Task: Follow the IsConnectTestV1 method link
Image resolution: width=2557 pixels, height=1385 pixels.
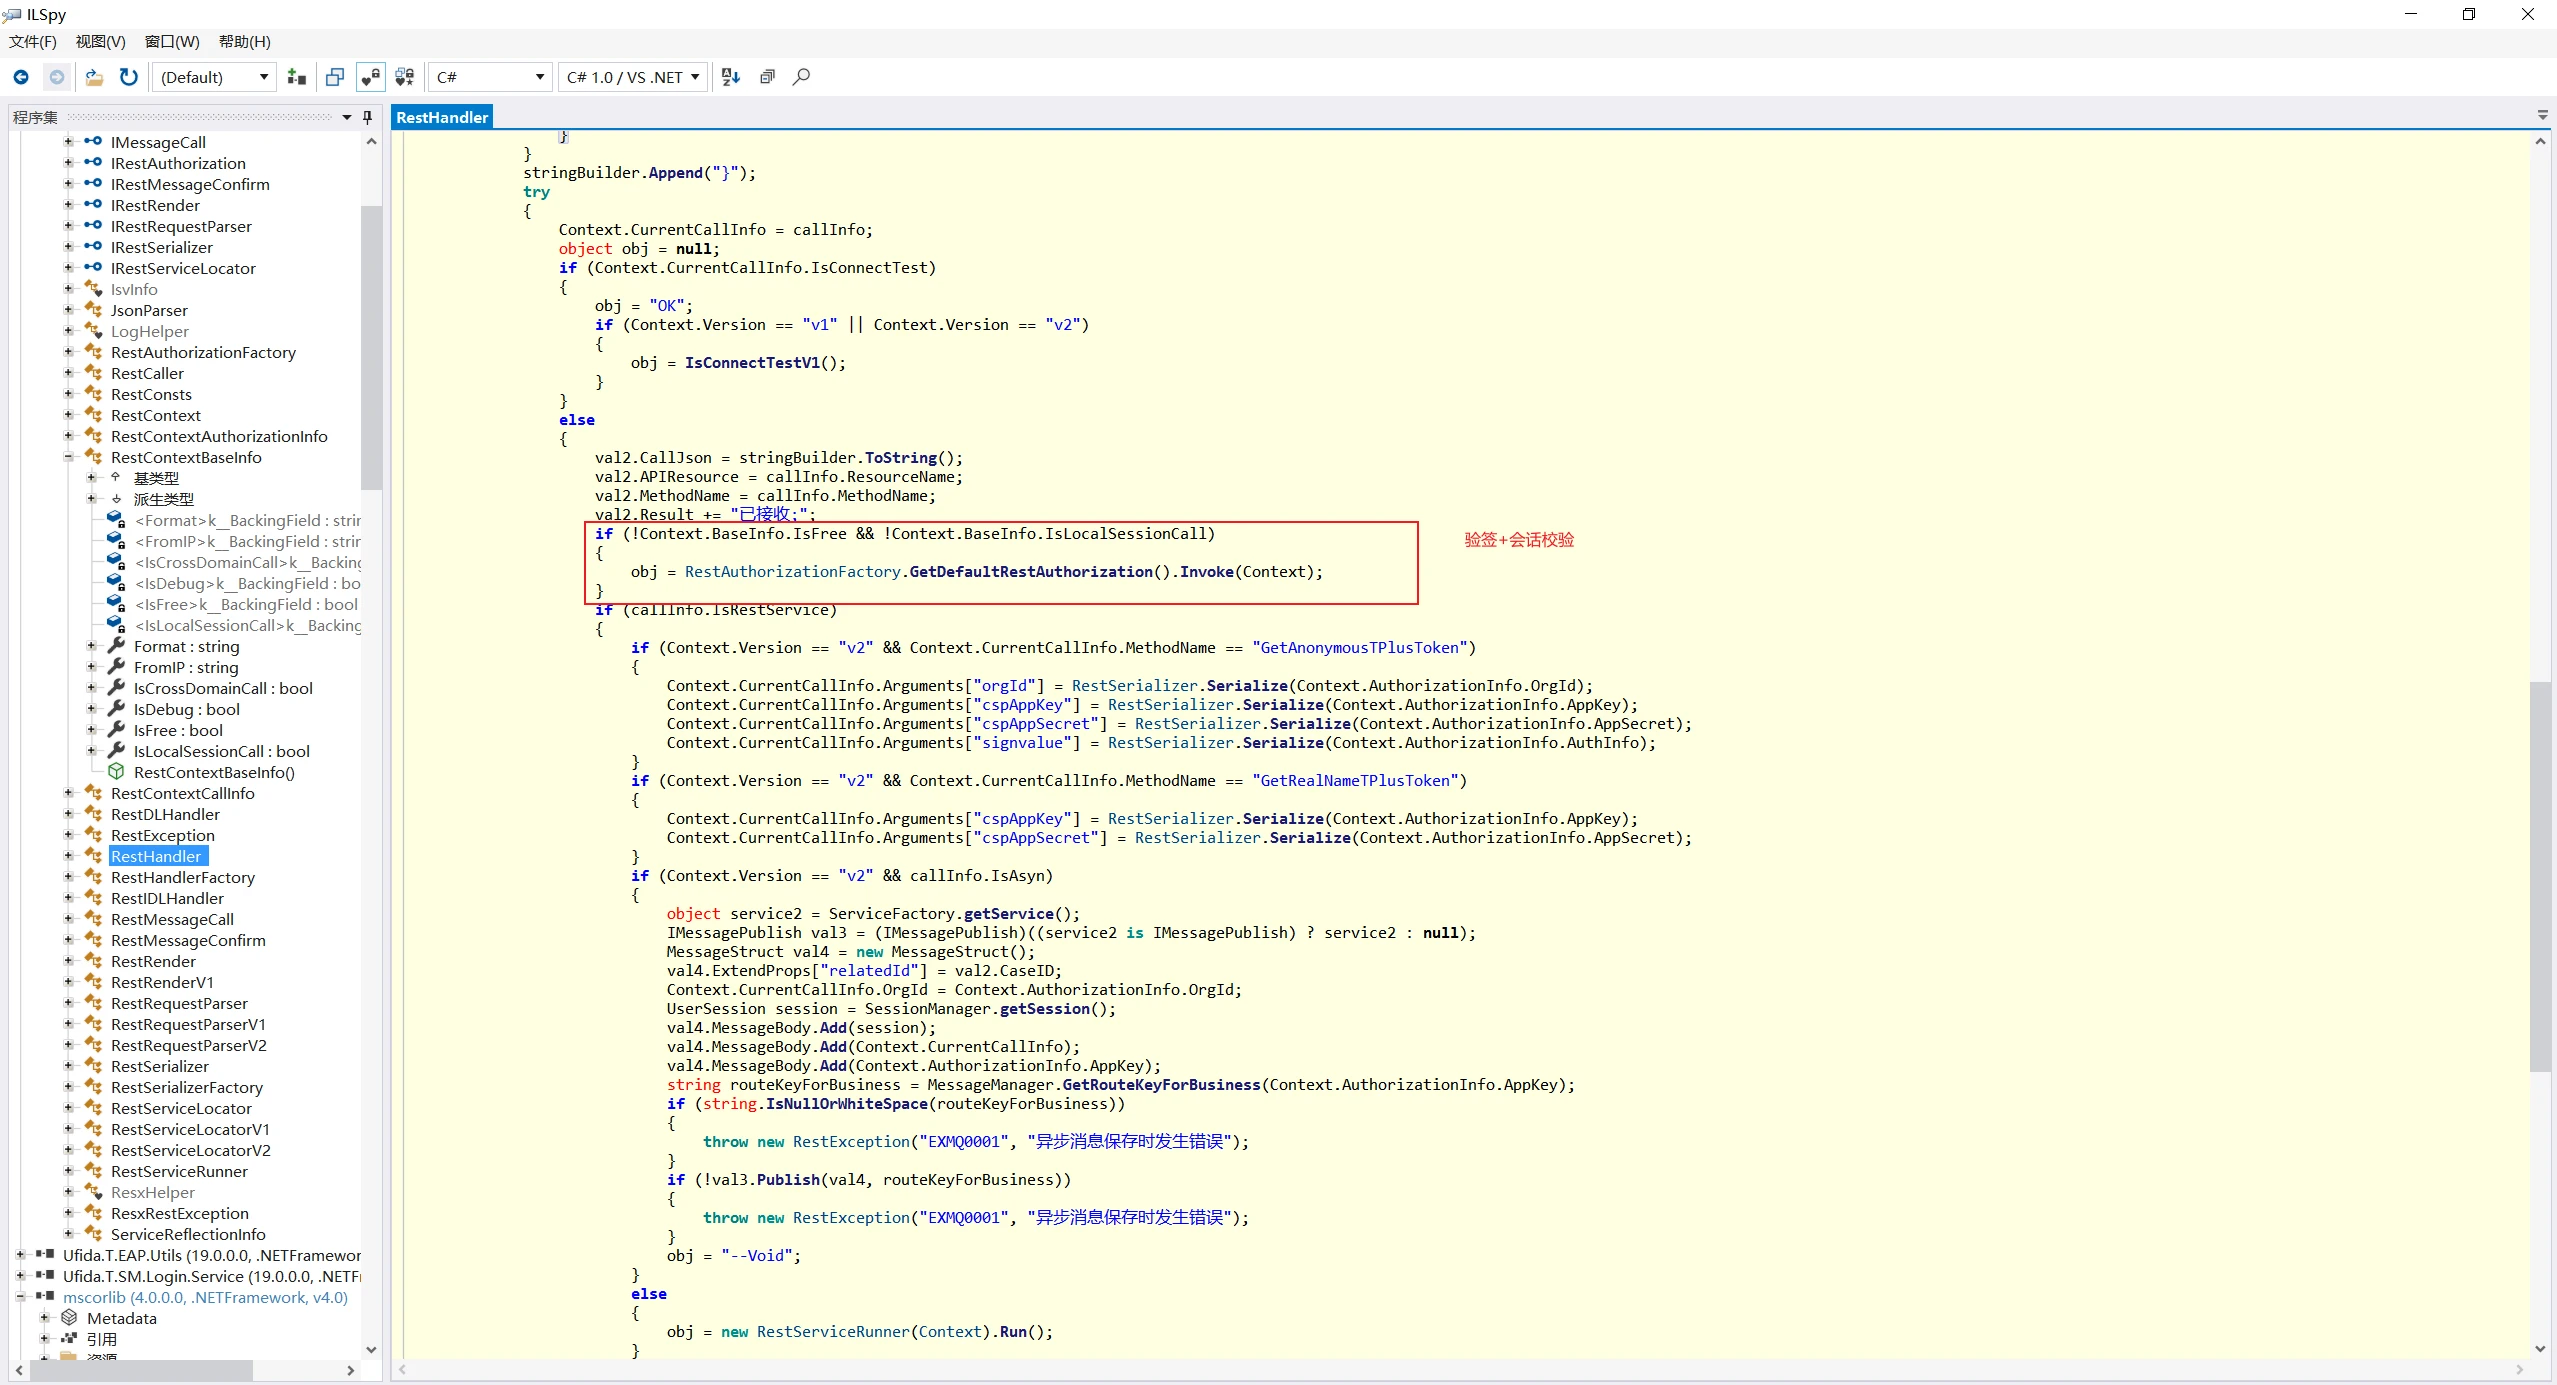Action: (x=752, y=363)
